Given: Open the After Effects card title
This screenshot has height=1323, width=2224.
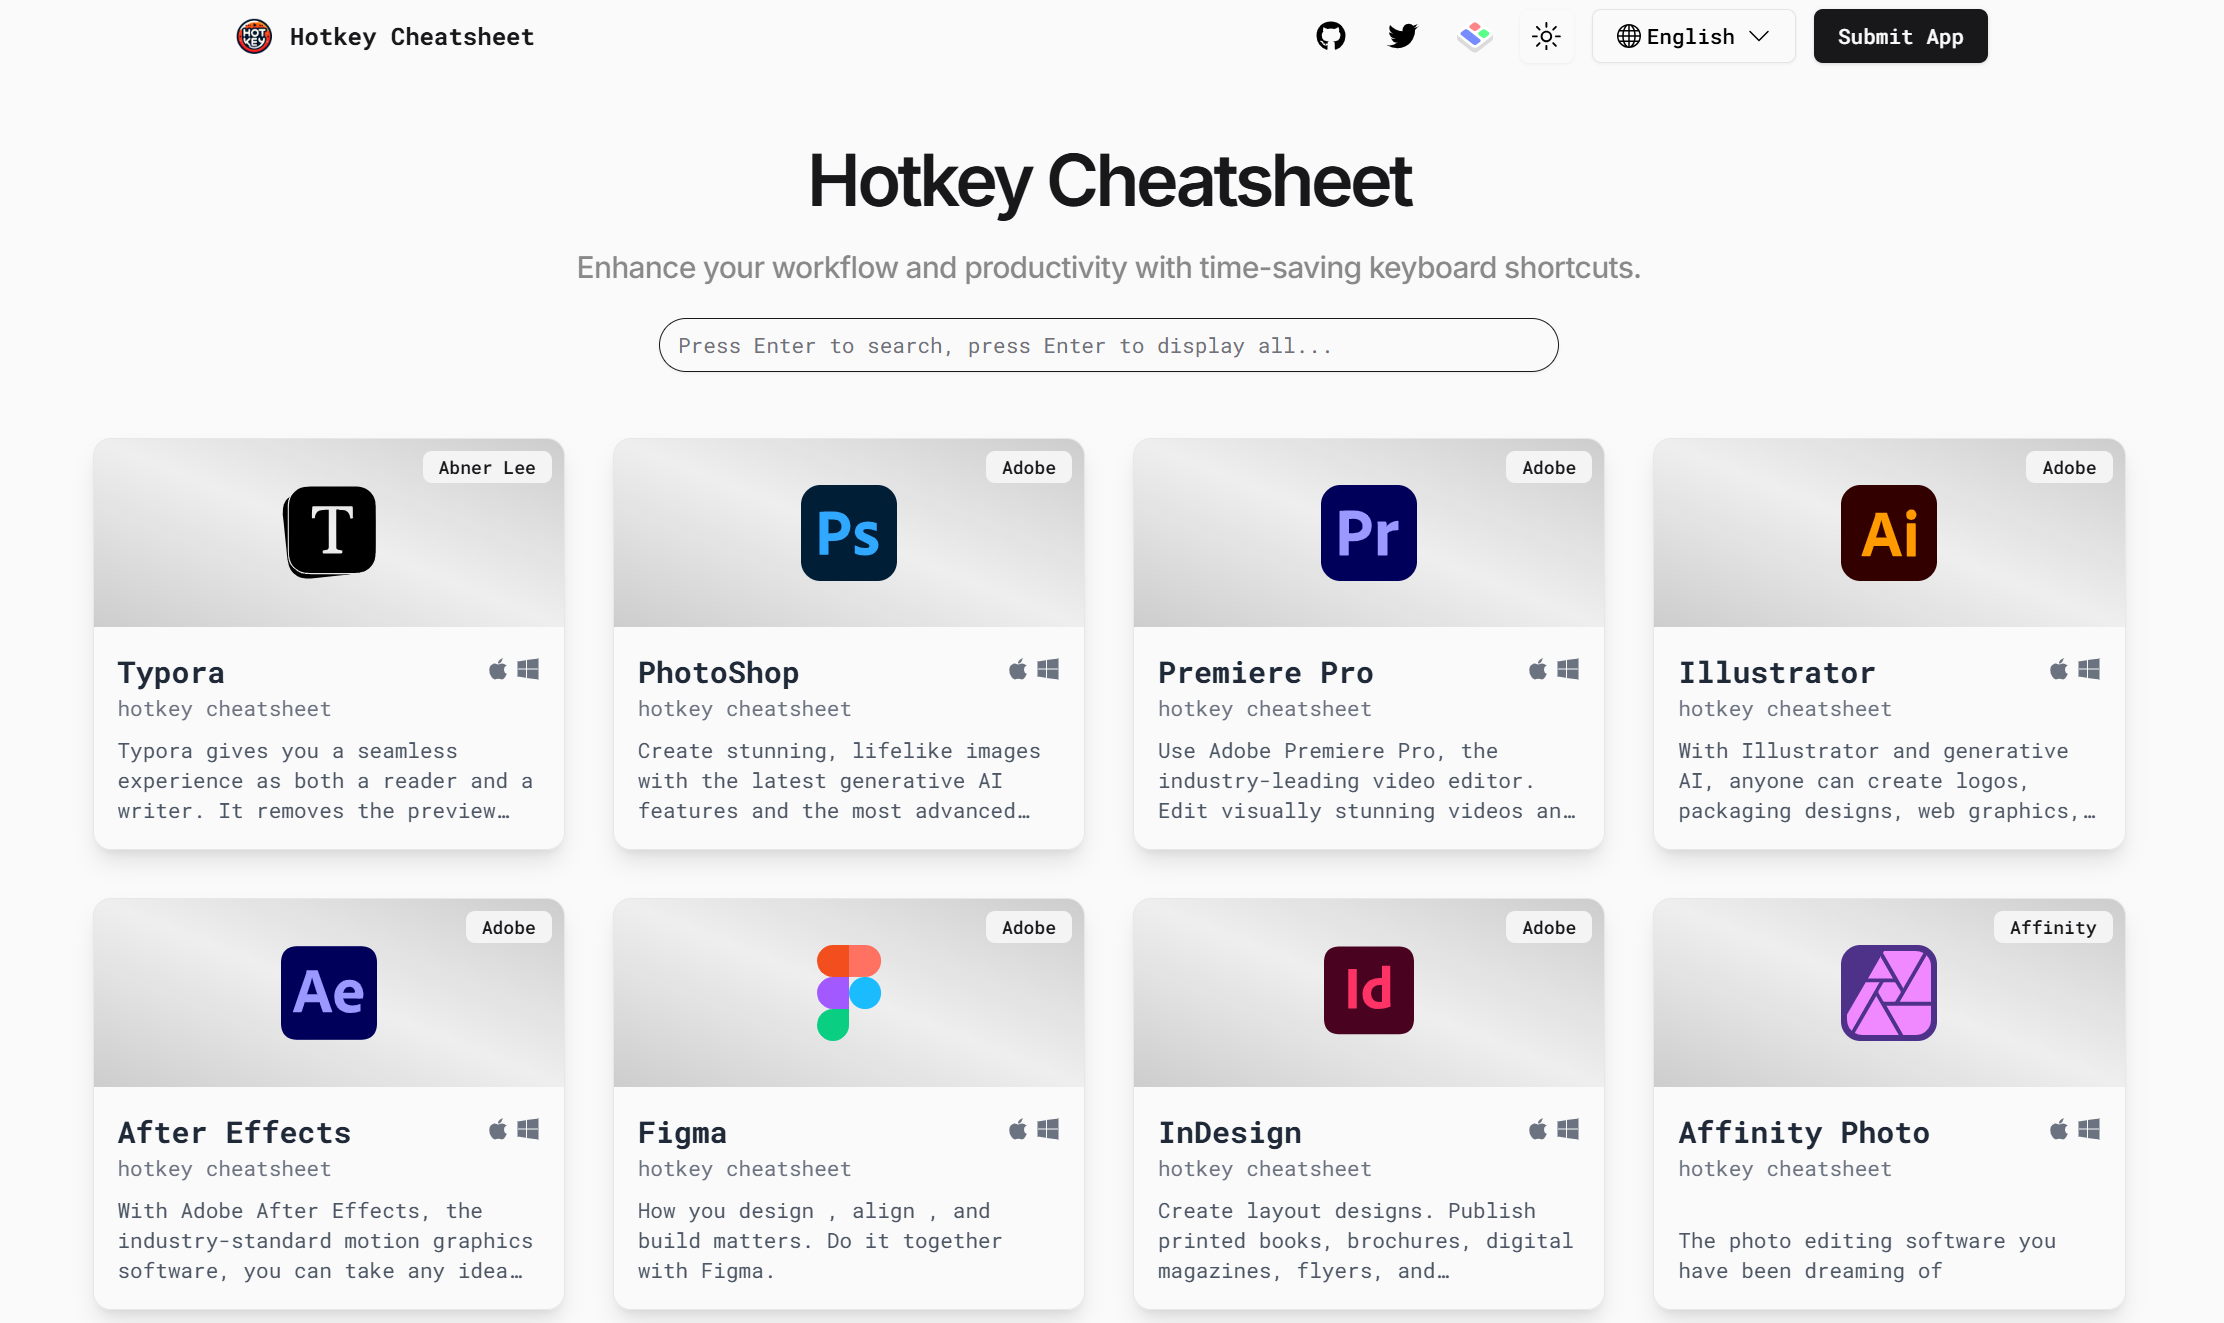Looking at the screenshot, I should (x=234, y=1133).
